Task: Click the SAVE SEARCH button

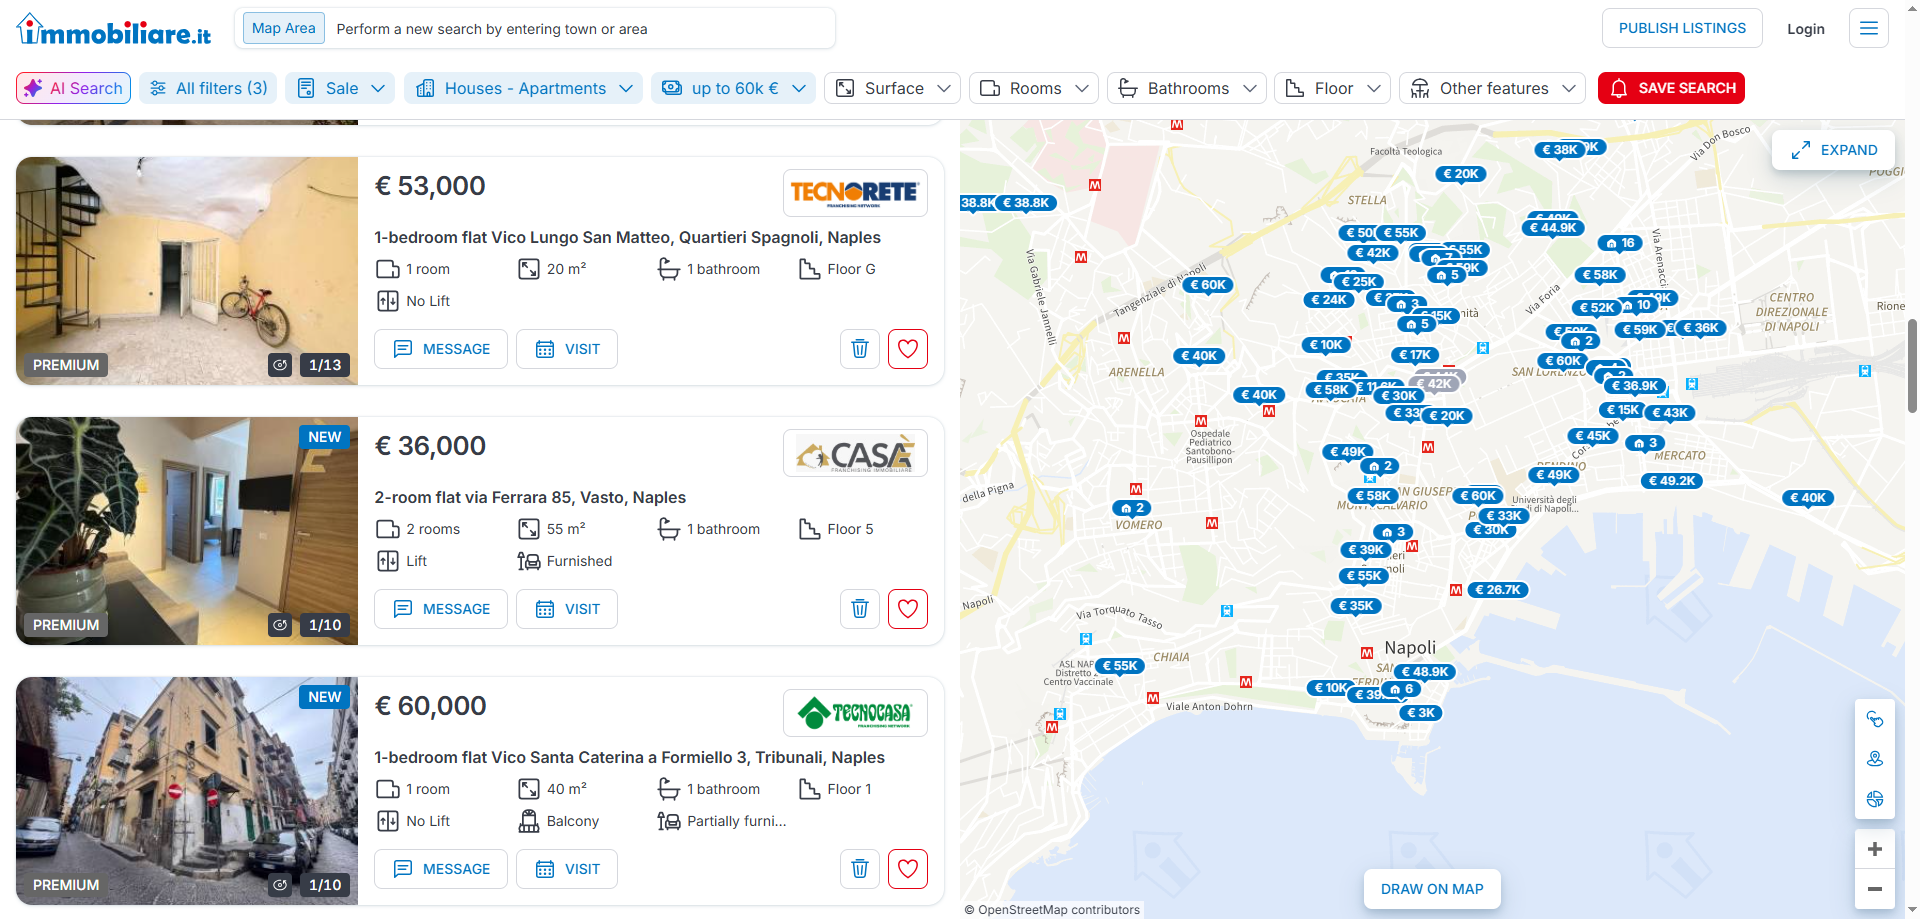Action: (1671, 88)
